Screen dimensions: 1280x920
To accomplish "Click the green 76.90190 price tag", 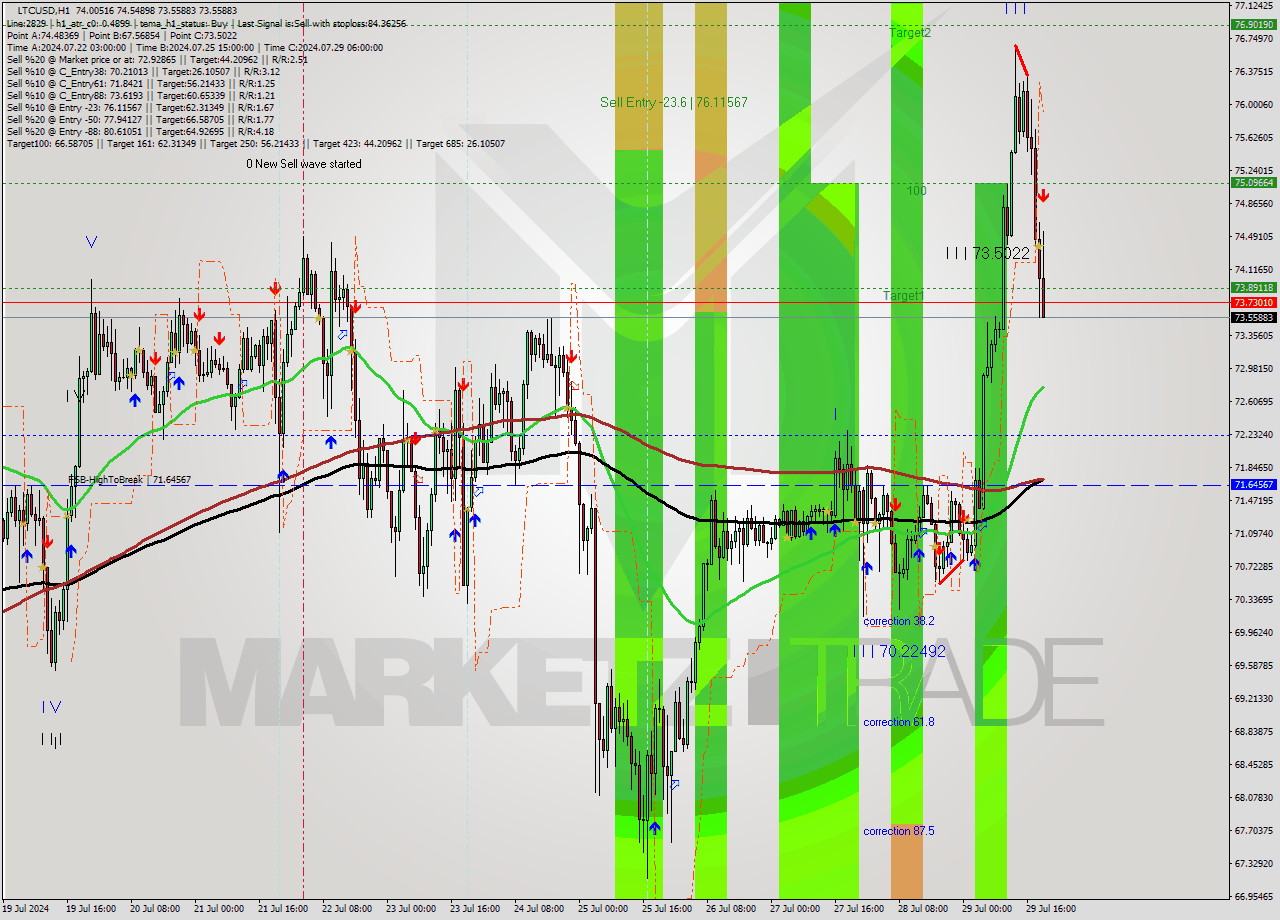I will pyautogui.click(x=1253, y=25).
